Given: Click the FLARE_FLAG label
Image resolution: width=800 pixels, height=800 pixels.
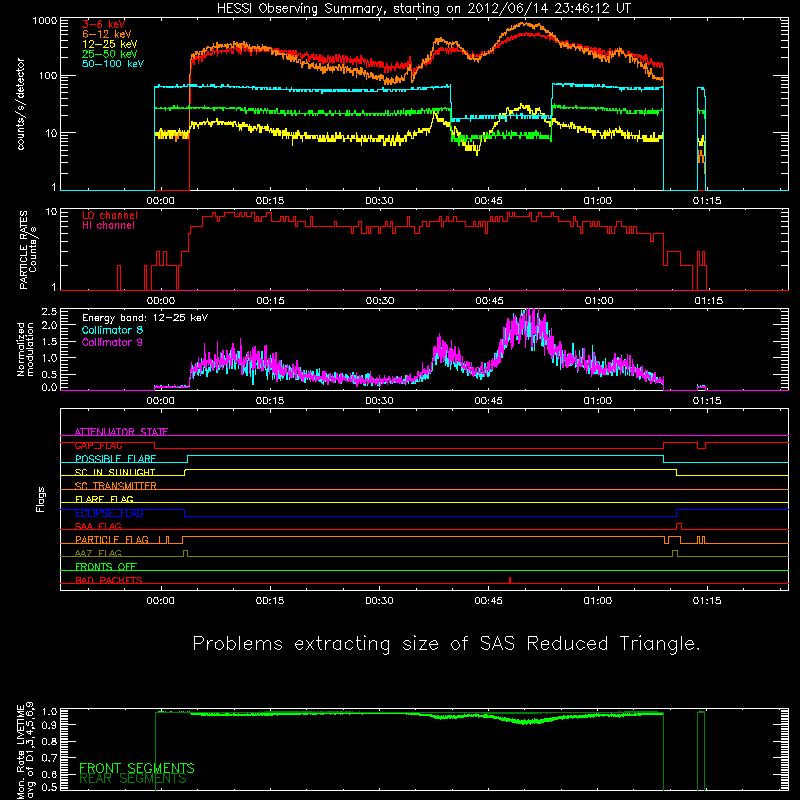Looking at the screenshot, I should tap(104, 499).
